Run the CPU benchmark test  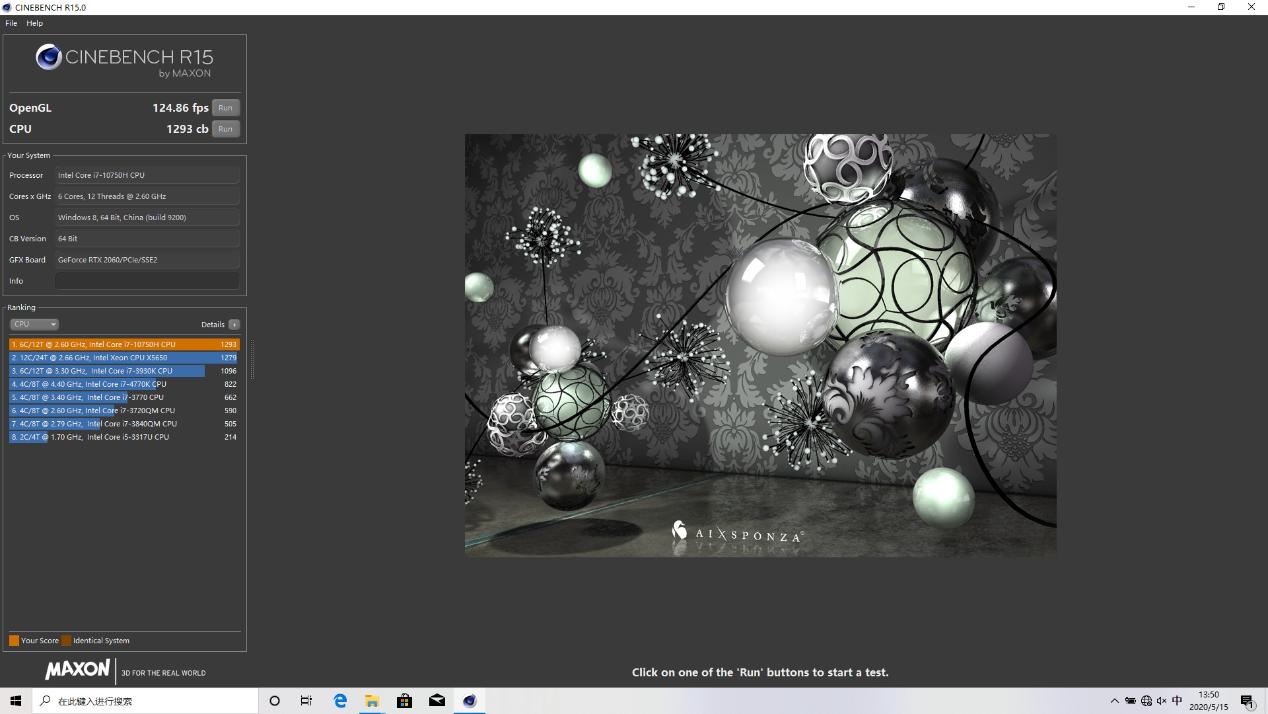coord(225,129)
